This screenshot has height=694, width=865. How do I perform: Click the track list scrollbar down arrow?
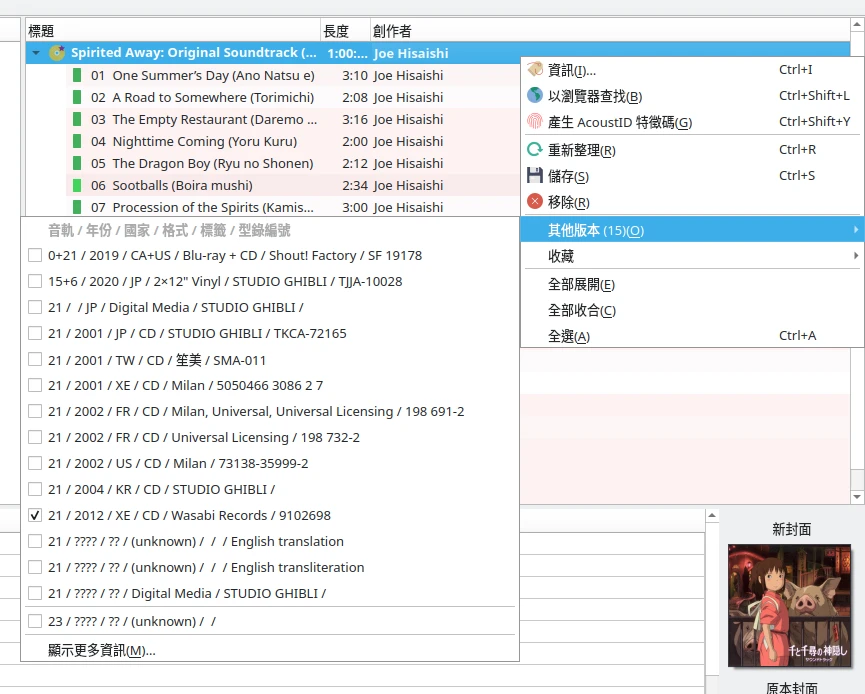tap(857, 497)
